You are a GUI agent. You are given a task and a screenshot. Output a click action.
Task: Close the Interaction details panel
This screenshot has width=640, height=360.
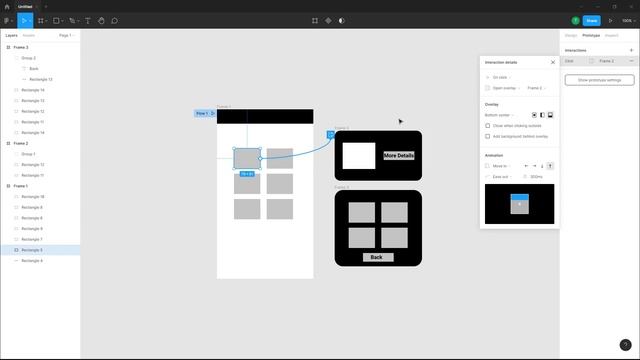(x=553, y=62)
